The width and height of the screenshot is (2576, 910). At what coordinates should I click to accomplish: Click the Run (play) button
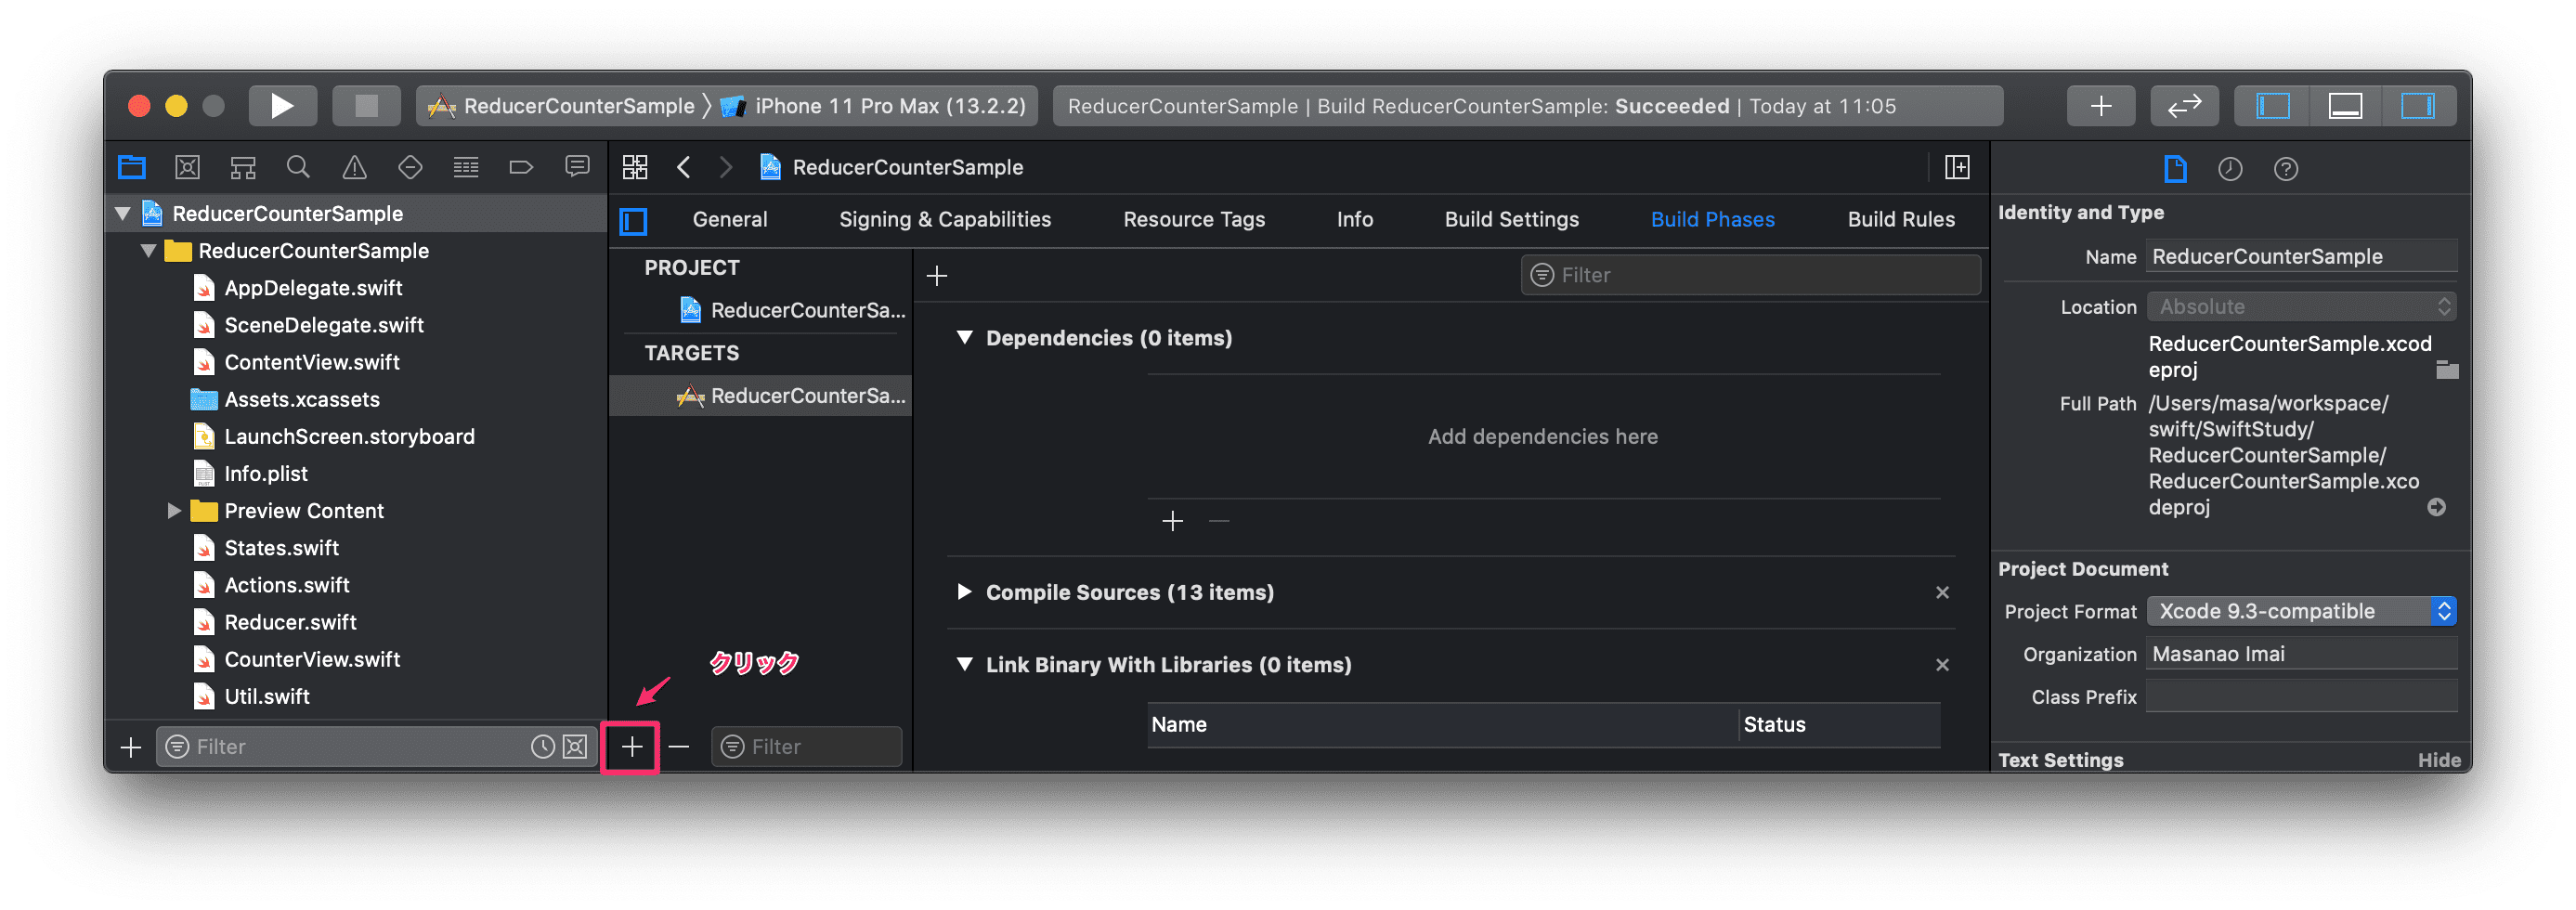click(282, 106)
